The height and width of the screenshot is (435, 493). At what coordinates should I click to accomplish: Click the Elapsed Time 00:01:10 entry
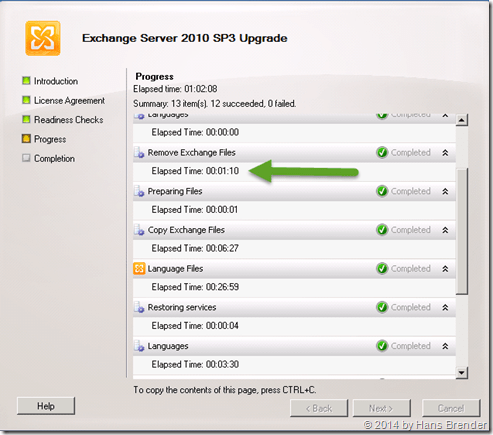[195, 171]
